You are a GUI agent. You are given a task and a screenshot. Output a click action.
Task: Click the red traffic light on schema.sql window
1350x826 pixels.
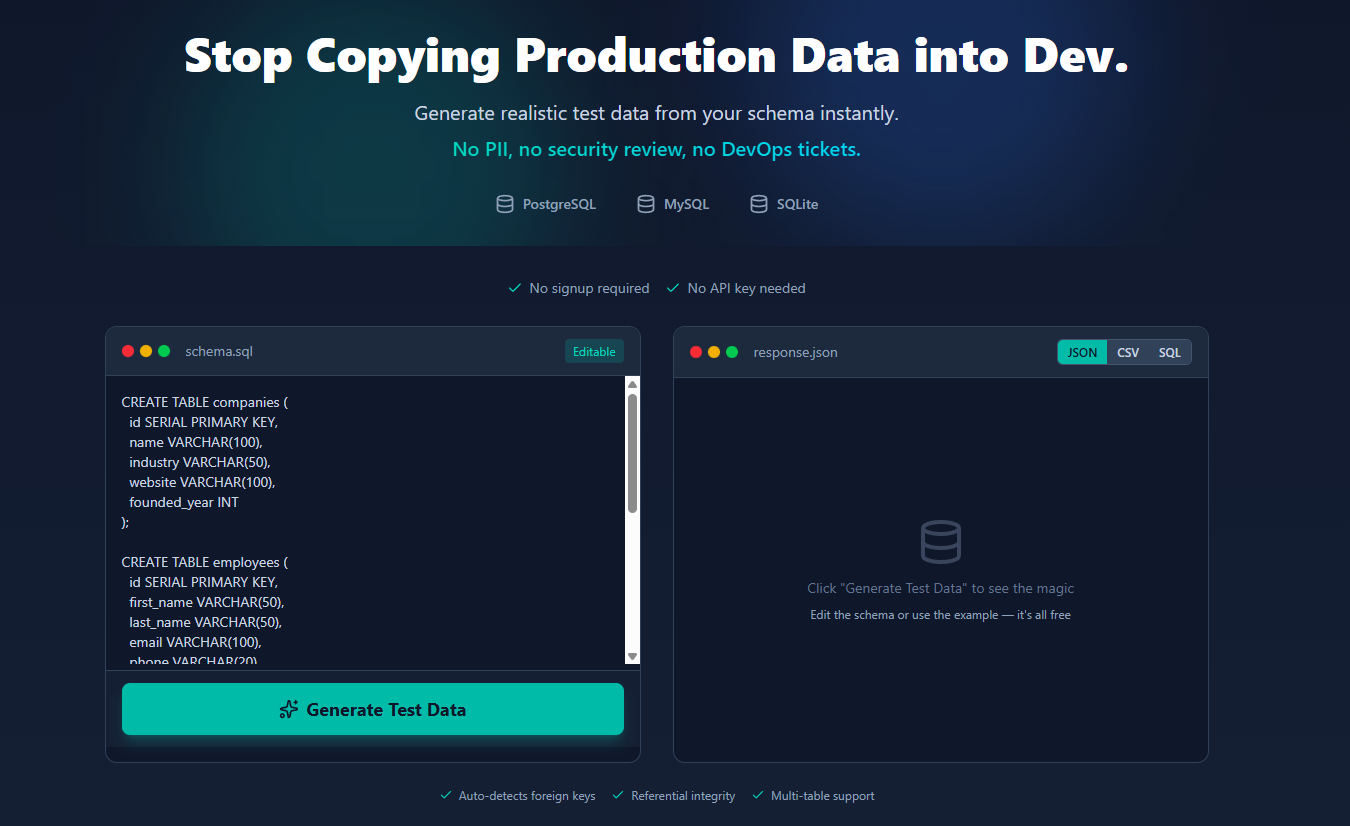[128, 350]
